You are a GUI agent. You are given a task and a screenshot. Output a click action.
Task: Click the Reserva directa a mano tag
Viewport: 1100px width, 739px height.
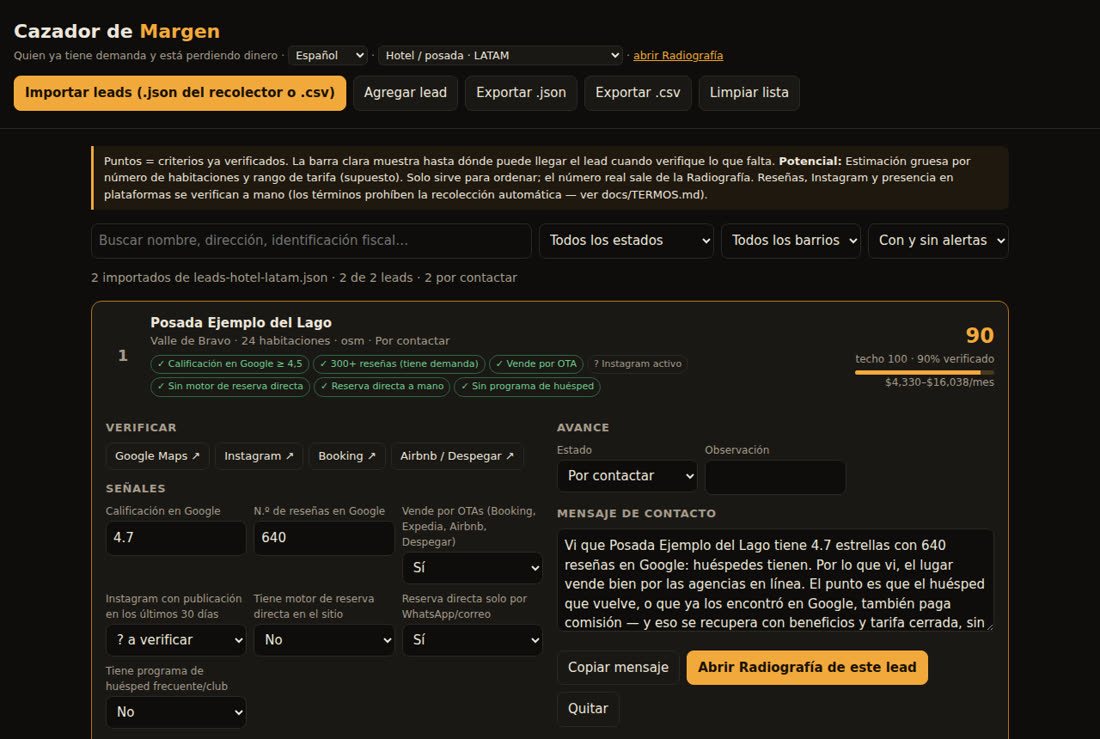click(382, 386)
